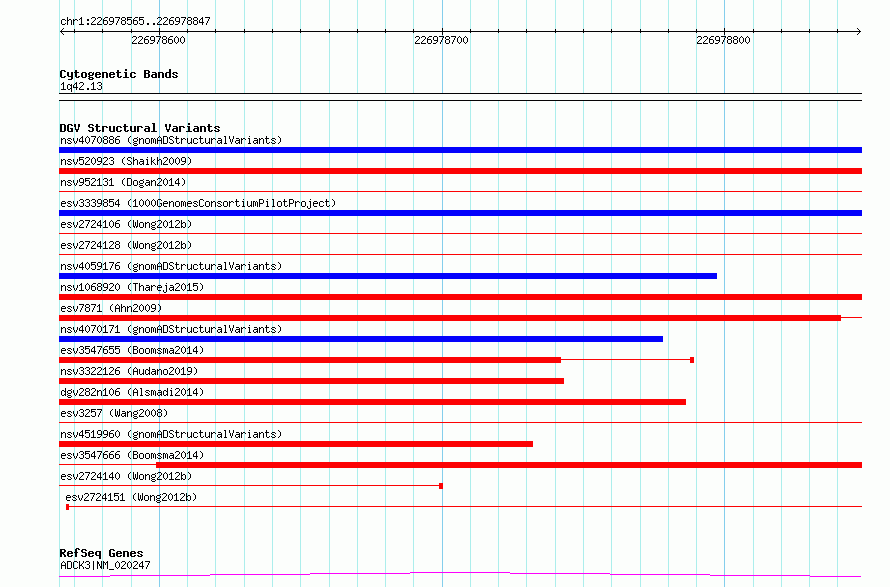890x587 pixels.
Task: Click the chr1:226978565..226978847 region label
Action: point(135,22)
